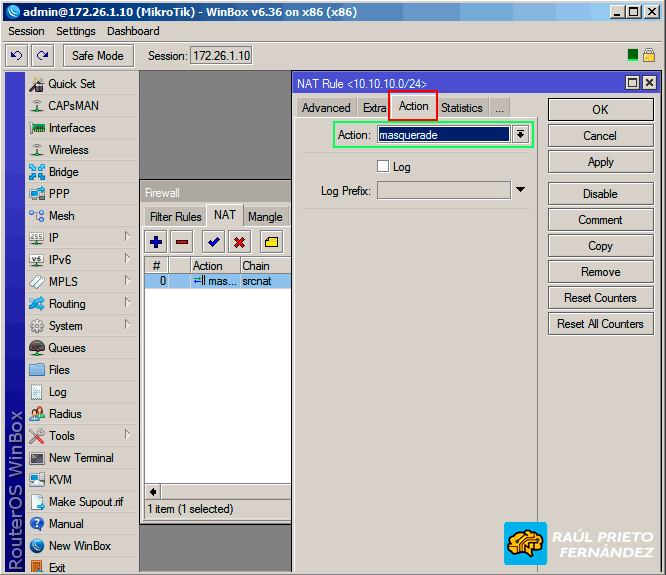Click the red minus remove rule icon
The height and width of the screenshot is (575, 666).
(x=182, y=241)
